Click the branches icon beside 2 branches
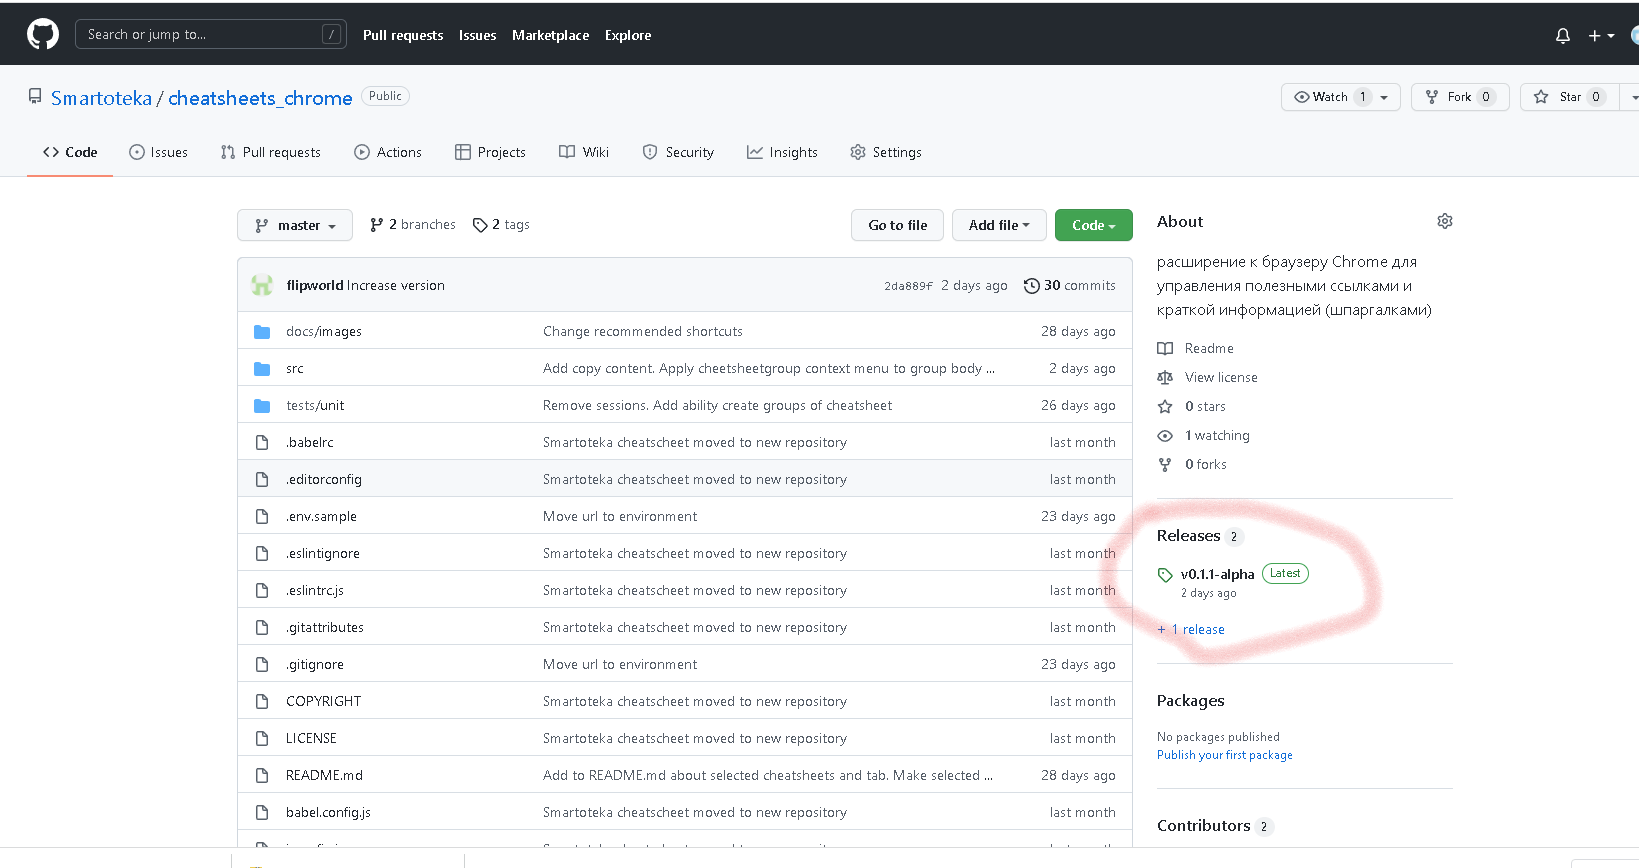The width and height of the screenshot is (1639, 868). tap(377, 225)
